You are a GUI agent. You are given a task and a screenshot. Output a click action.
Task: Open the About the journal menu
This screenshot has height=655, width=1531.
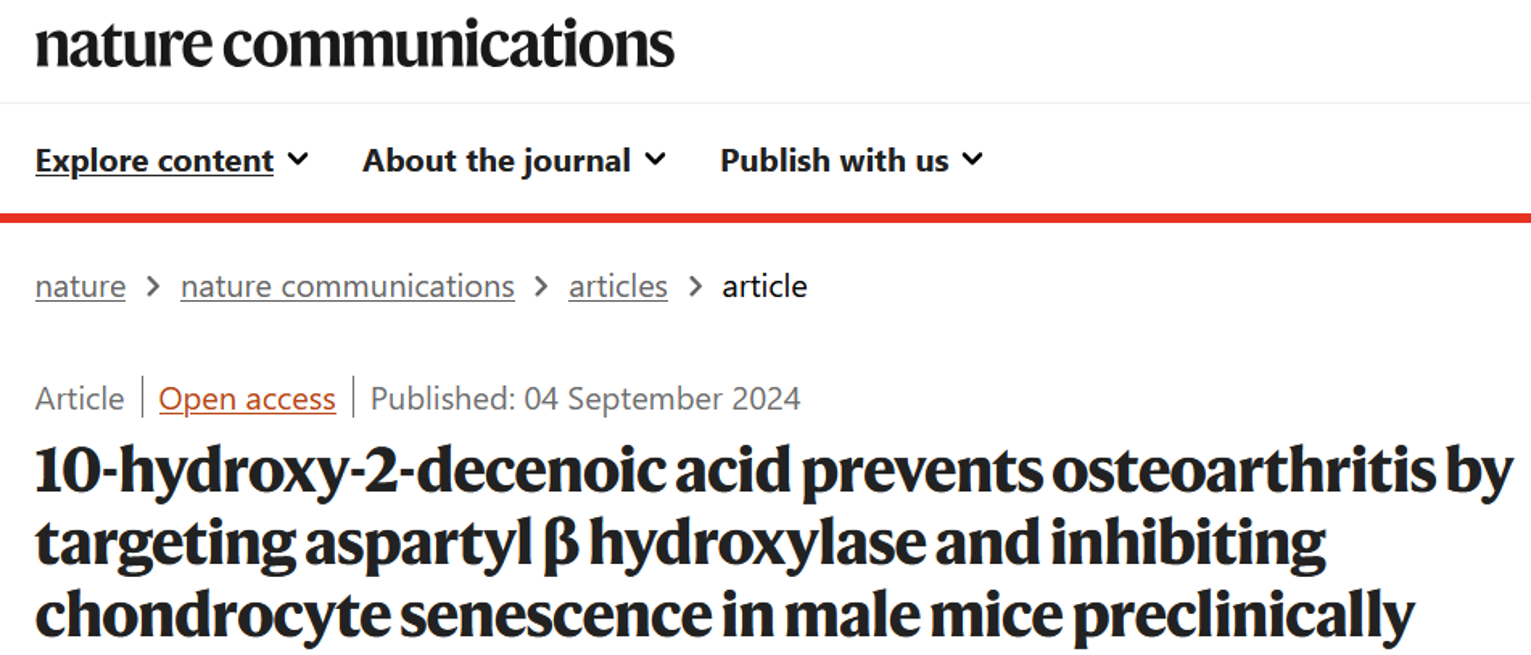click(496, 161)
